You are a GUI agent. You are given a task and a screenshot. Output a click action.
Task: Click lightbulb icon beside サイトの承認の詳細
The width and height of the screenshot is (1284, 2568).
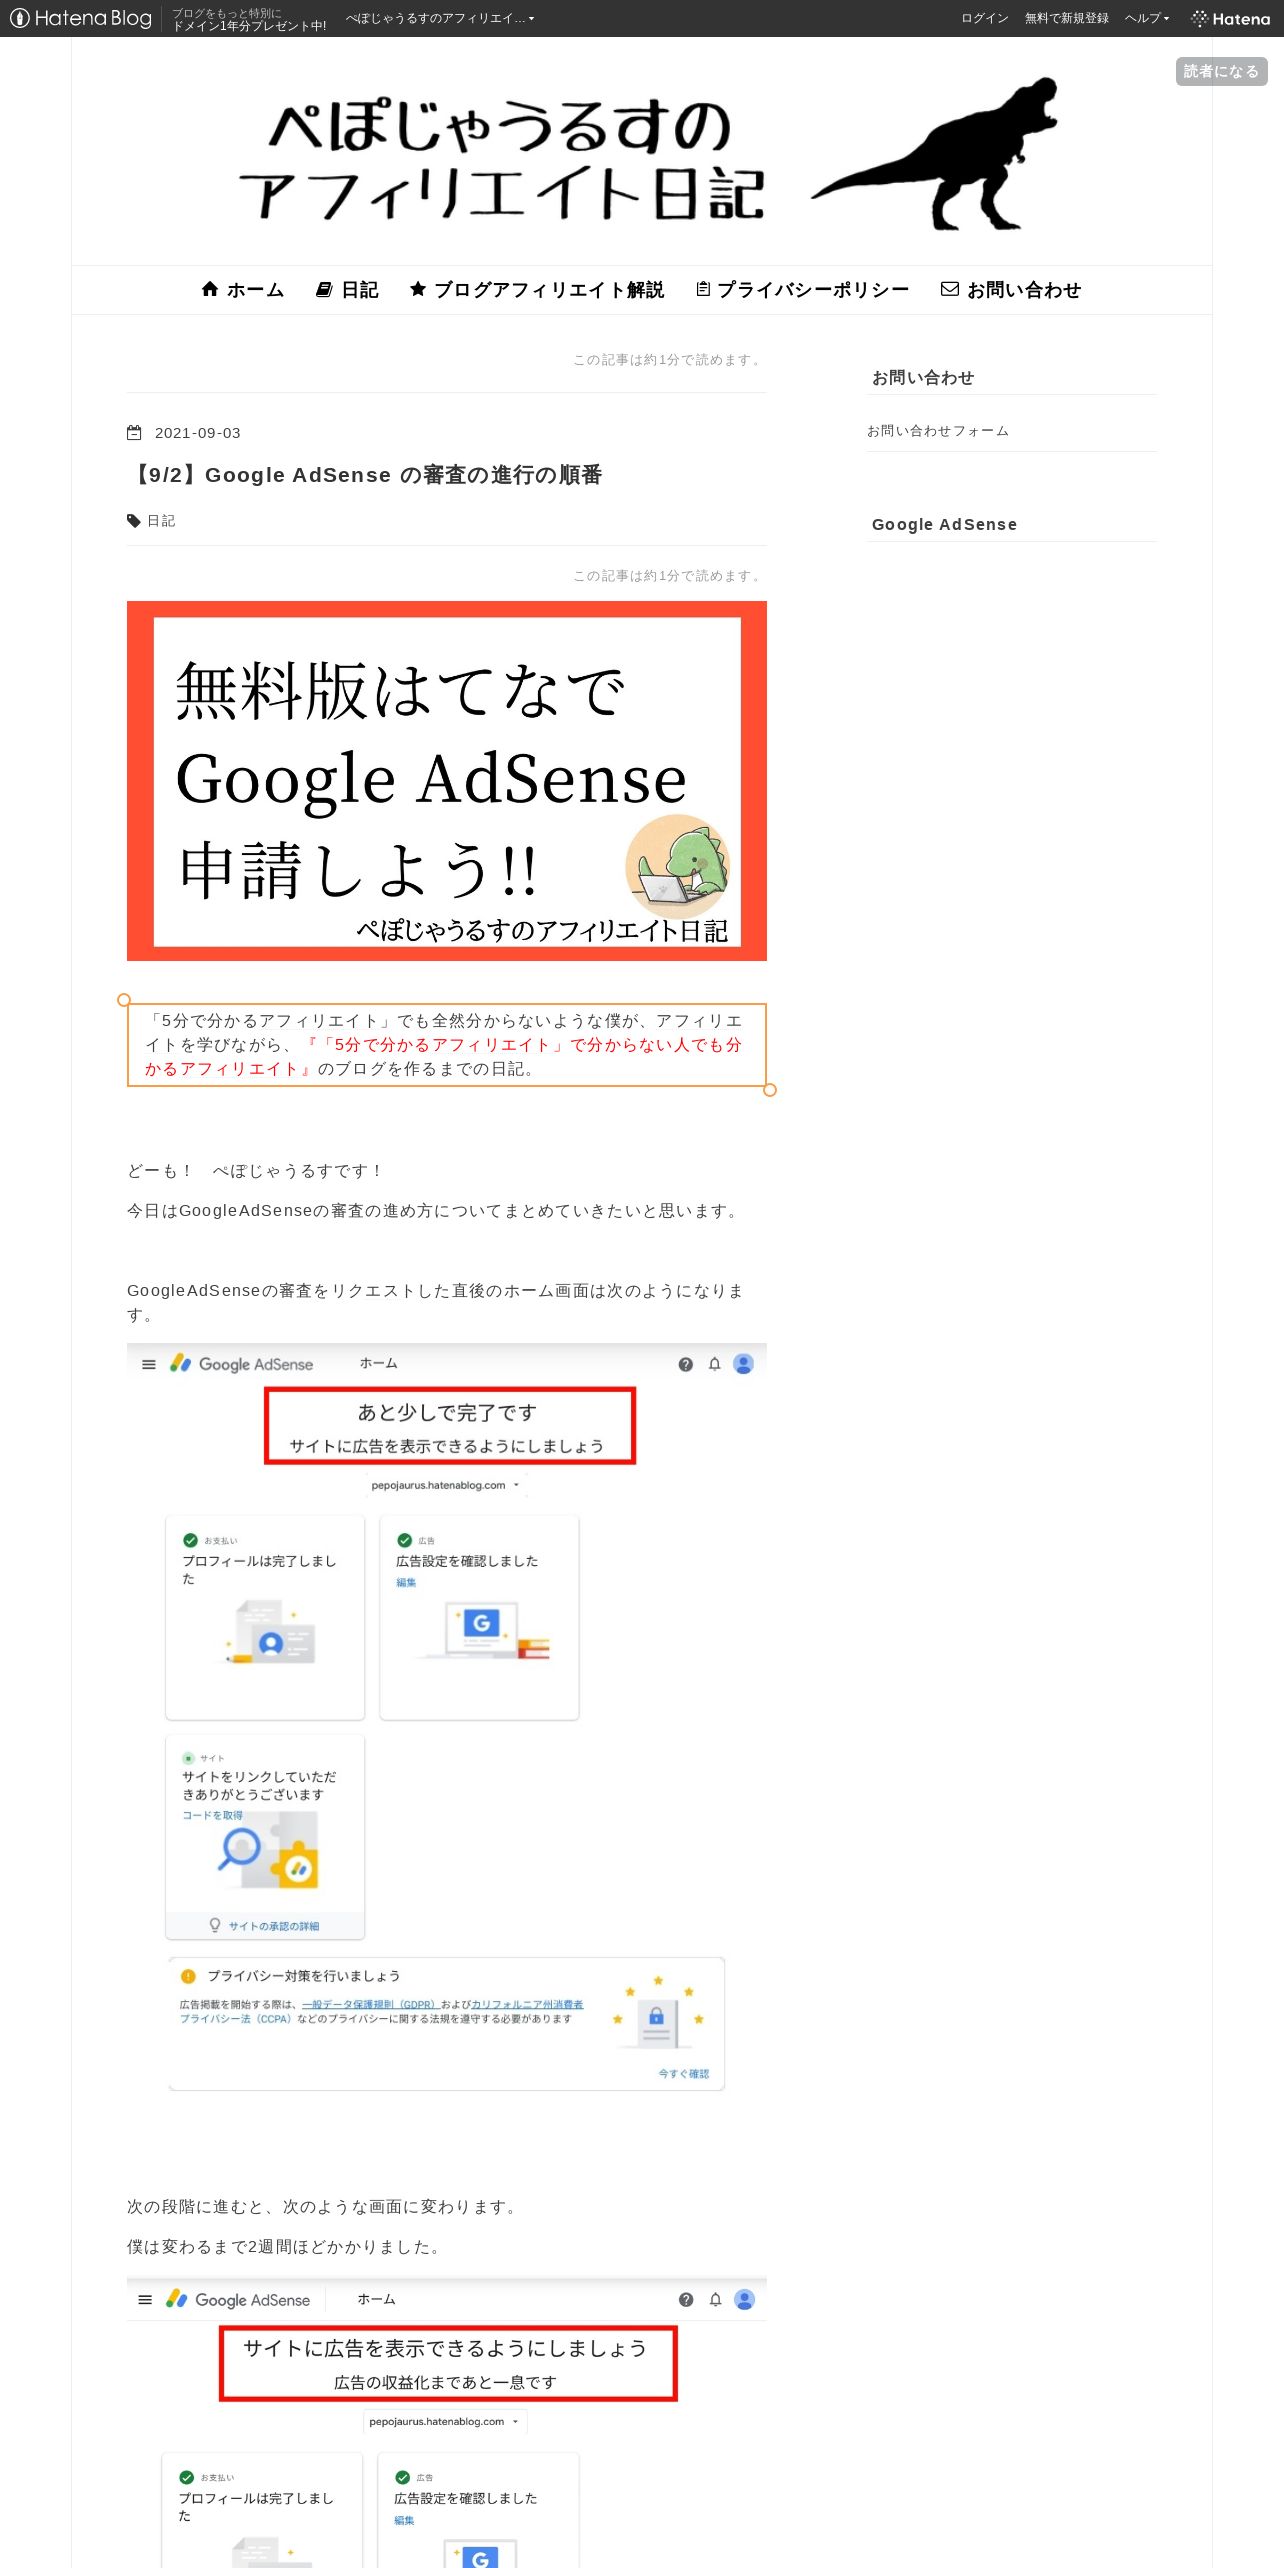(x=214, y=1925)
